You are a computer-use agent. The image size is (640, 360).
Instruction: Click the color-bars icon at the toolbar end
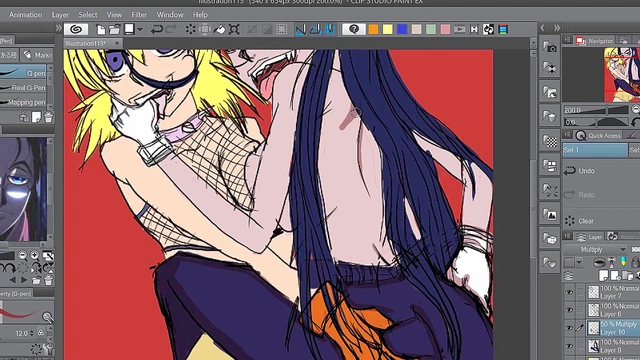pyautogui.click(x=503, y=29)
